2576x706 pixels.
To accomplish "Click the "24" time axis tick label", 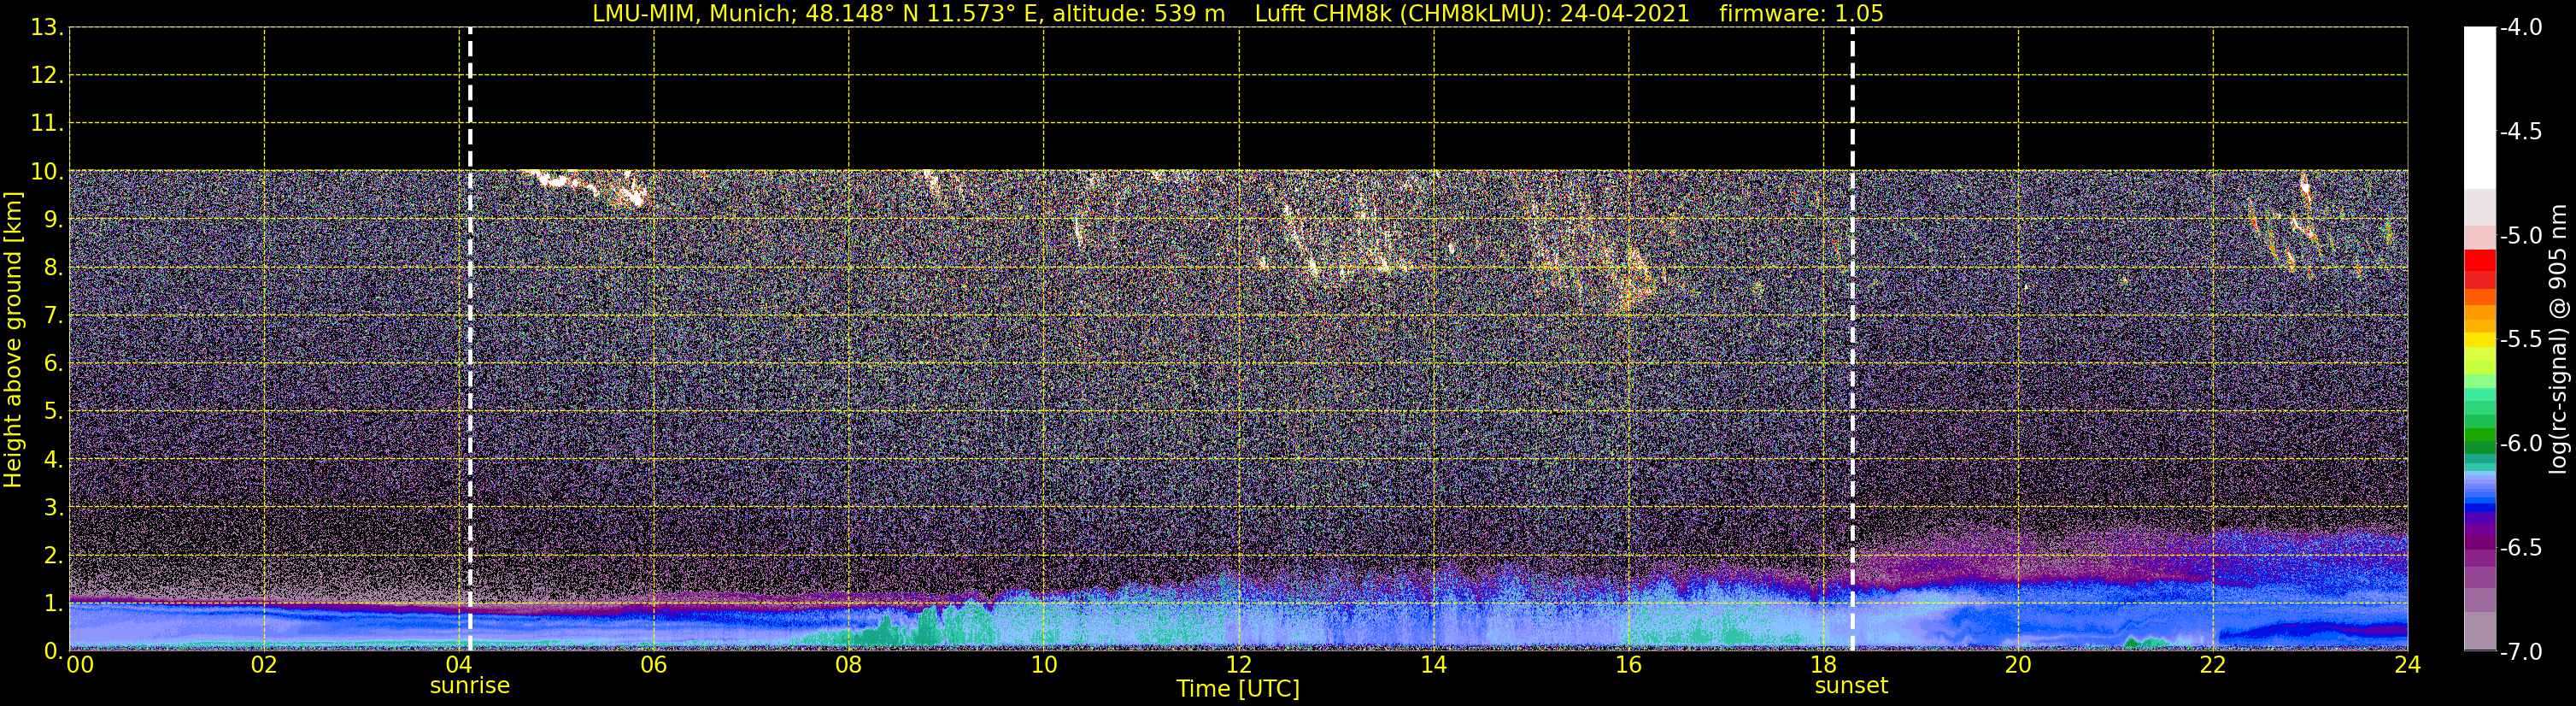I will click(x=2408, y=665).
